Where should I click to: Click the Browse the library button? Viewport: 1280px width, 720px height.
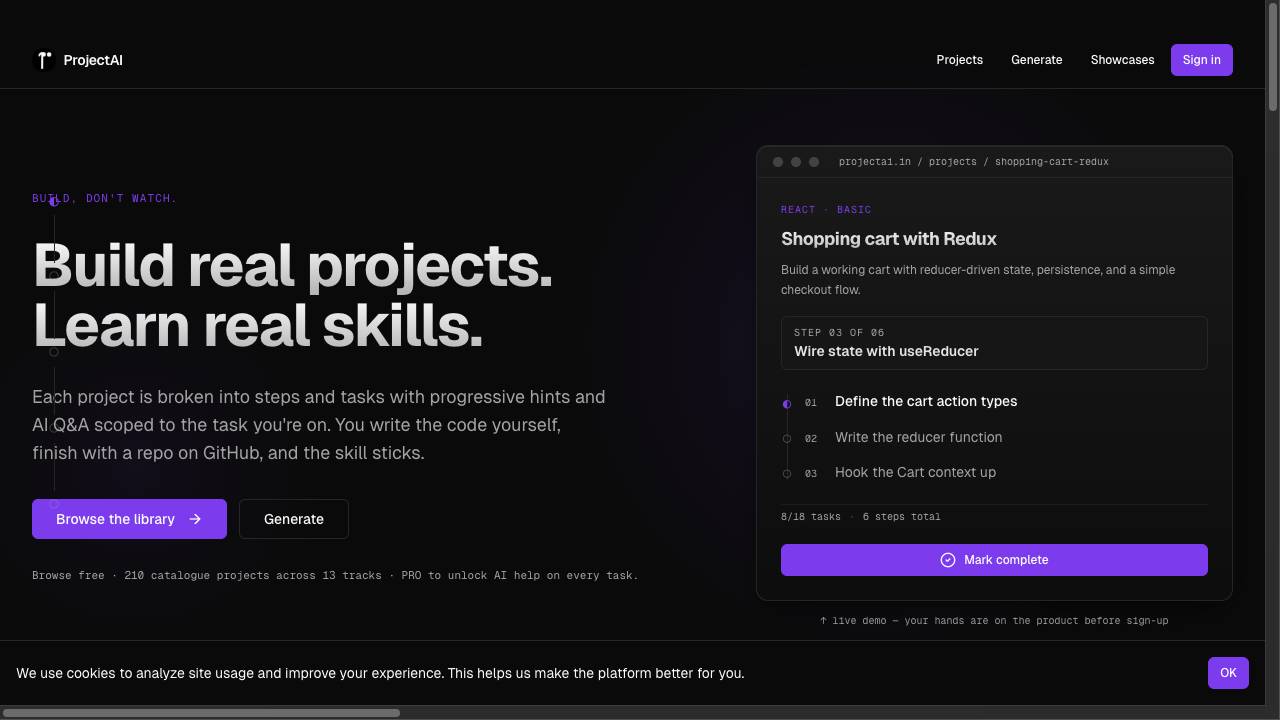(x=129, y=519)
